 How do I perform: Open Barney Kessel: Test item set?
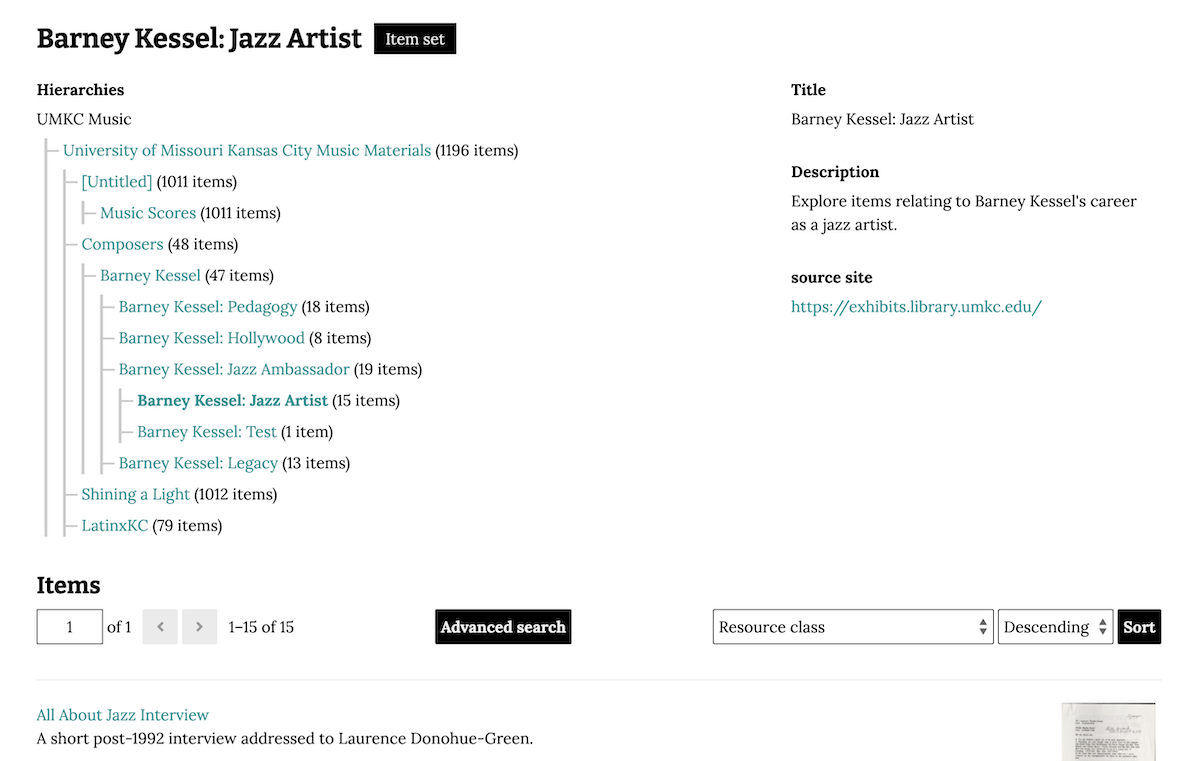coord(206,431)
